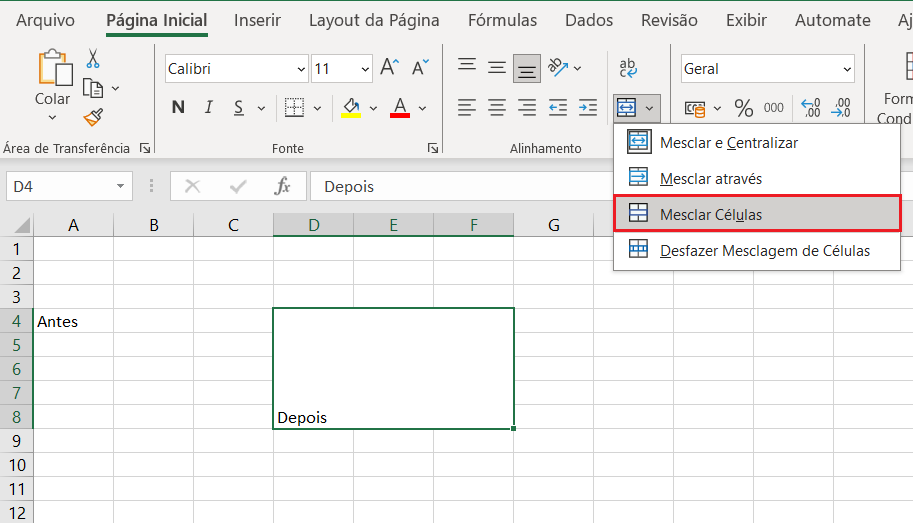Switch to the Inserir tab

(x=257, y=20)
